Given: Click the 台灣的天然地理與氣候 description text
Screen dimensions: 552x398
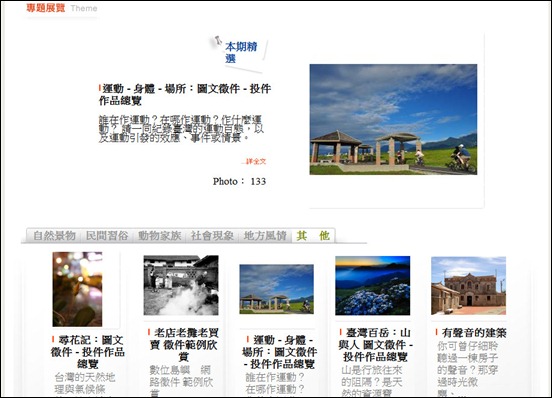Looking at the screenshot, I should pos(85,383).
